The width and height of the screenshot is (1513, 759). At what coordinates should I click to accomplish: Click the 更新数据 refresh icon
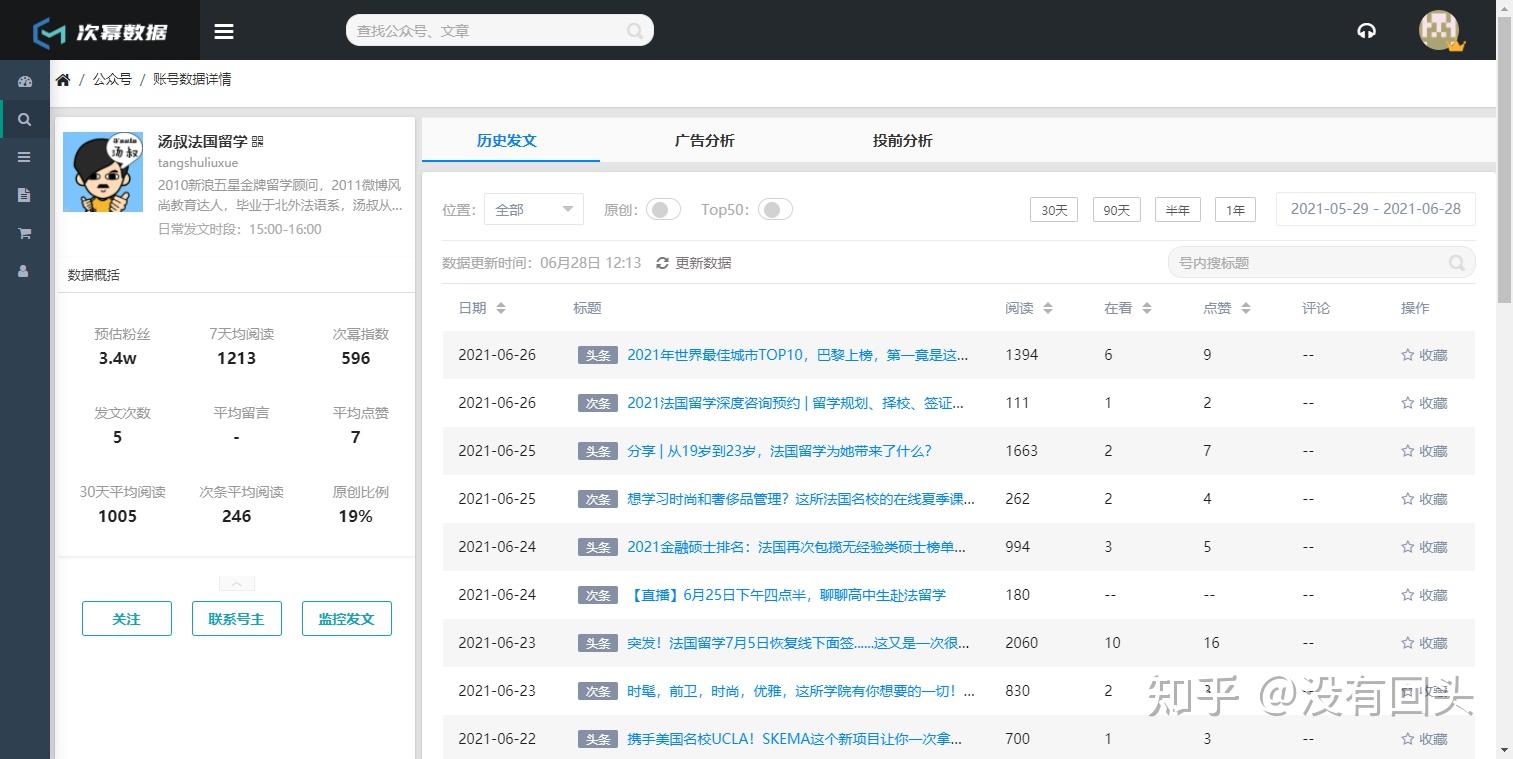pyautogui.click(x=662, y=263)
